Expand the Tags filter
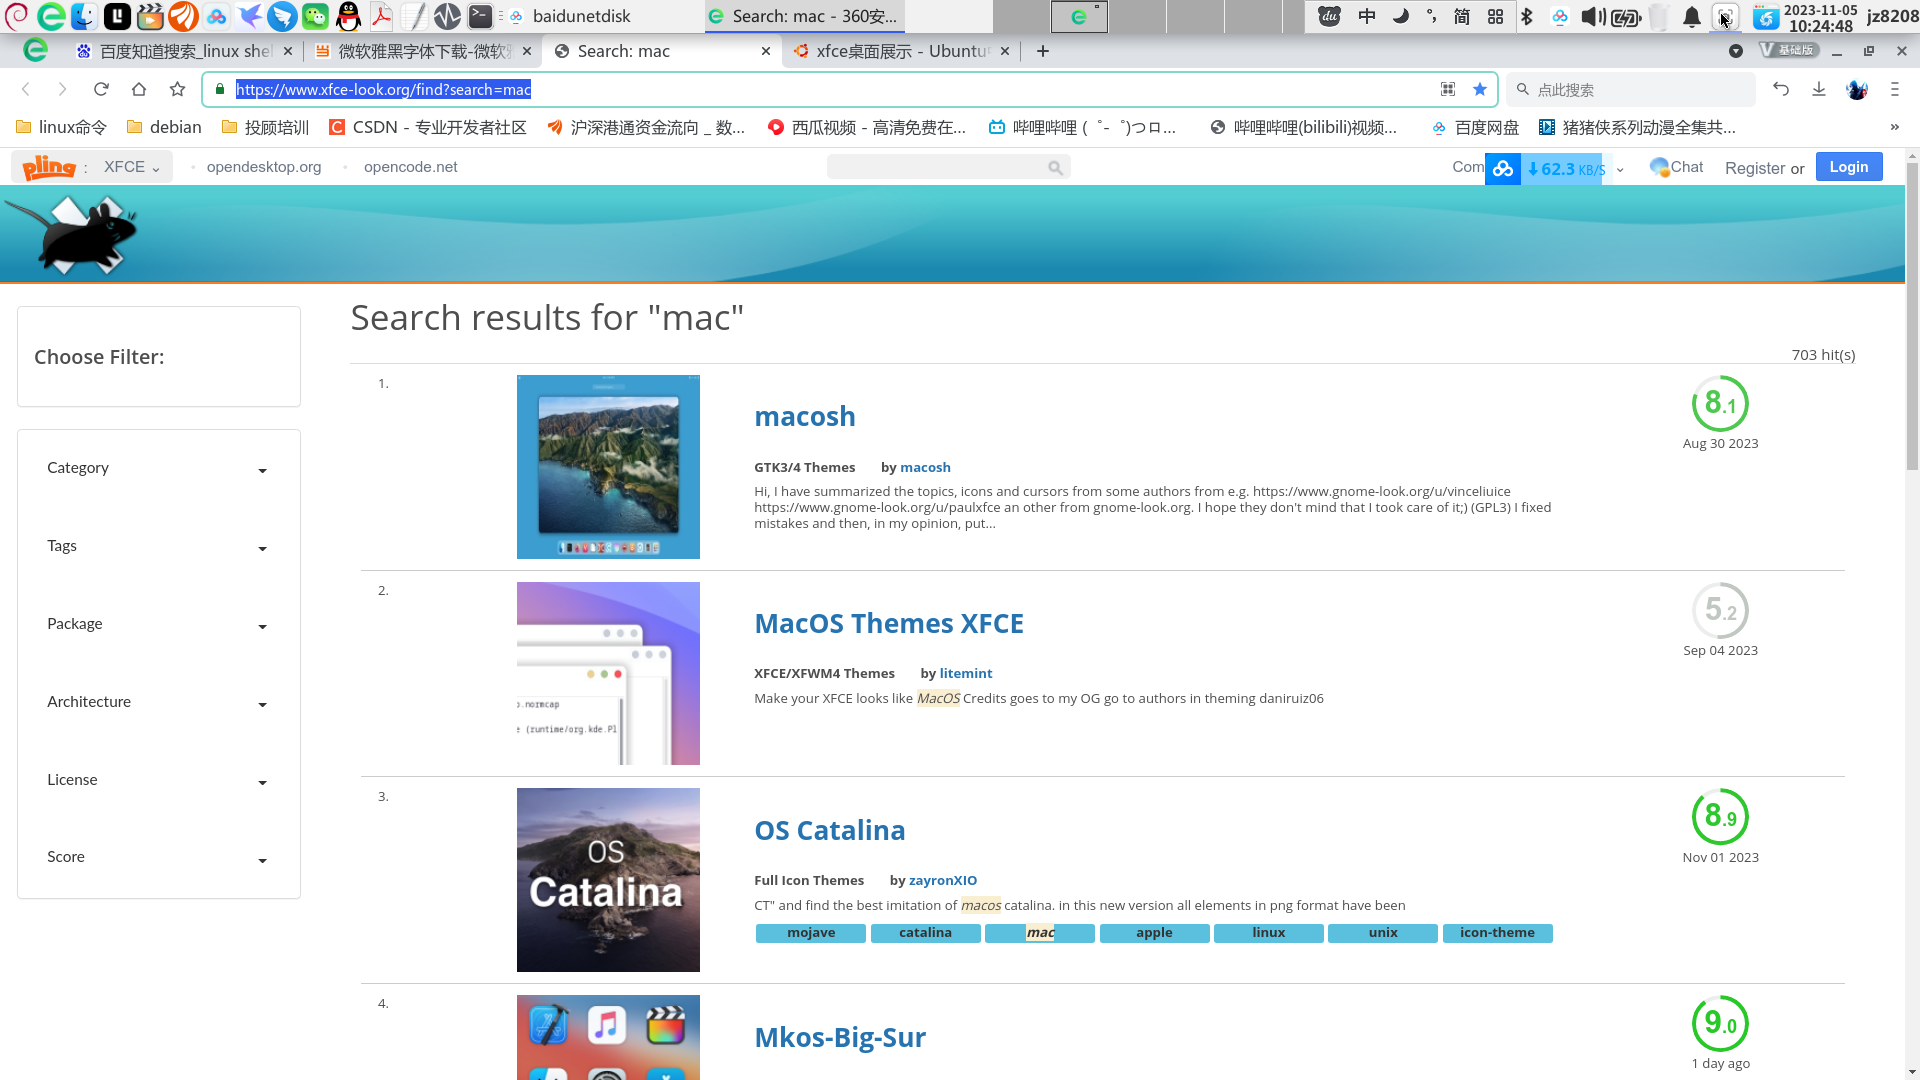Screen dimensions: 1920x1080 click(158, 546)
